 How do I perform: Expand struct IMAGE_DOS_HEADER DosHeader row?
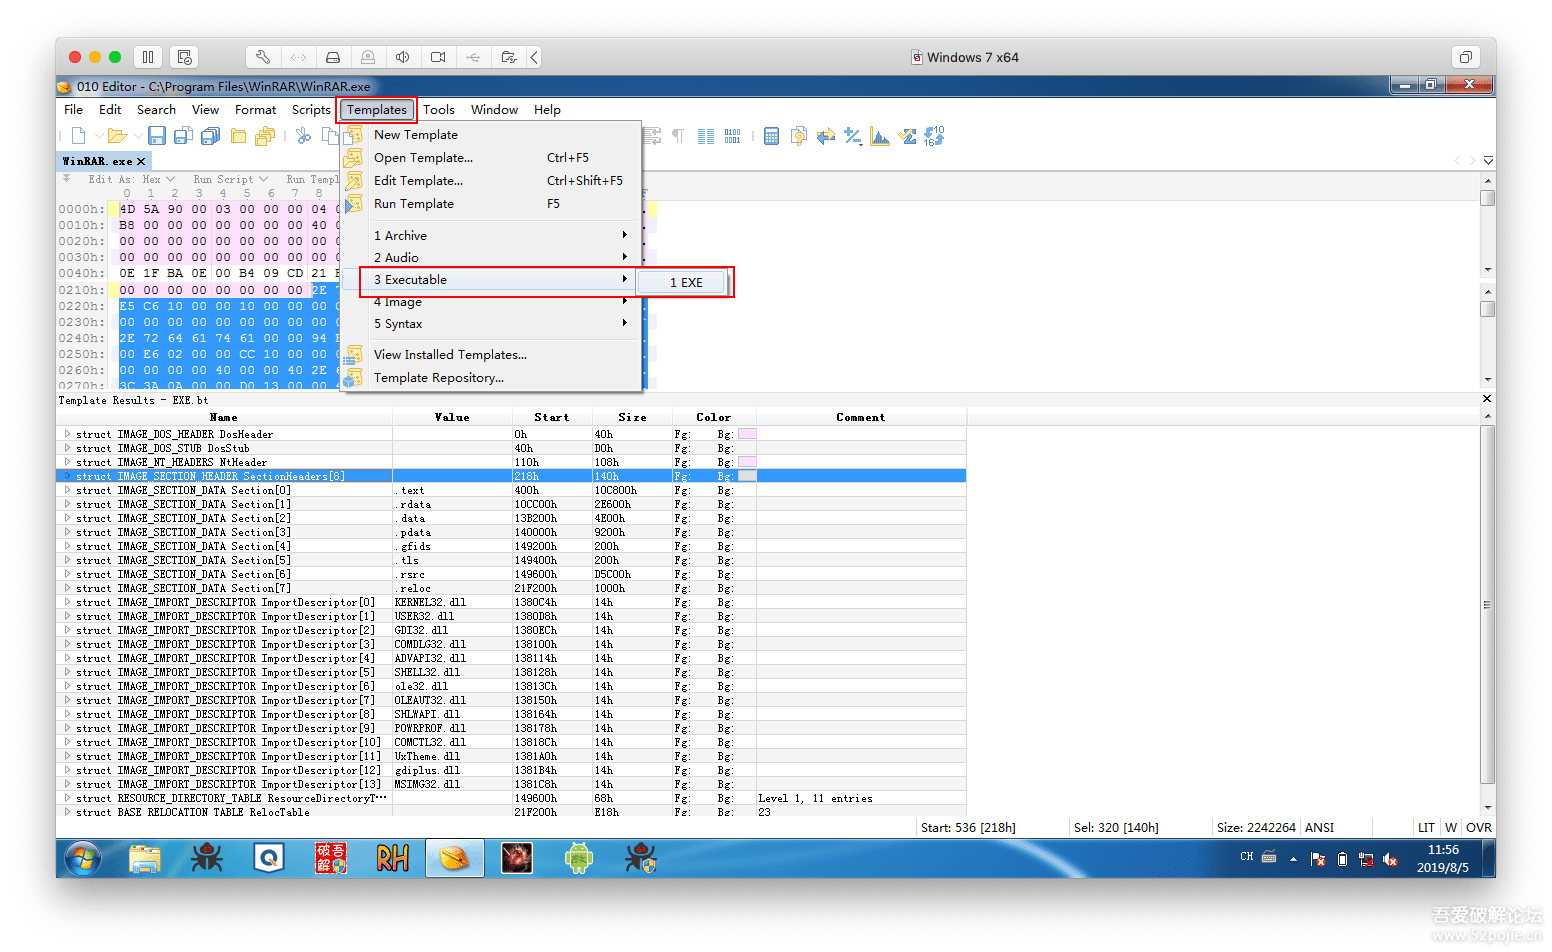coord(67,434)
